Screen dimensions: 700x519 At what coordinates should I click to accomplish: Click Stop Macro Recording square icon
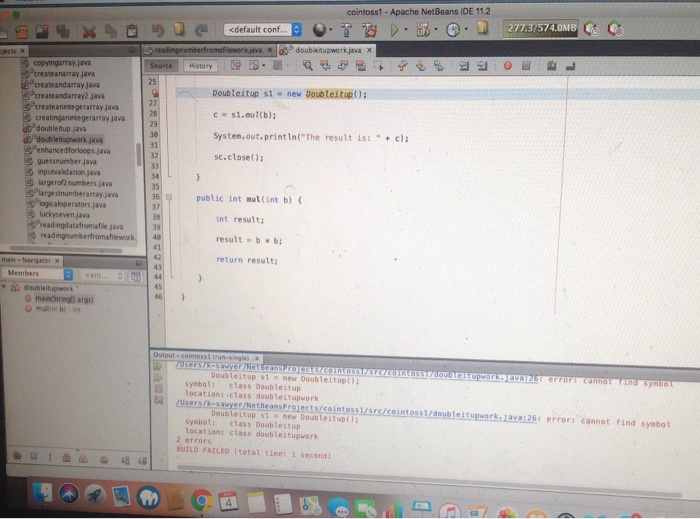point(526,66)
